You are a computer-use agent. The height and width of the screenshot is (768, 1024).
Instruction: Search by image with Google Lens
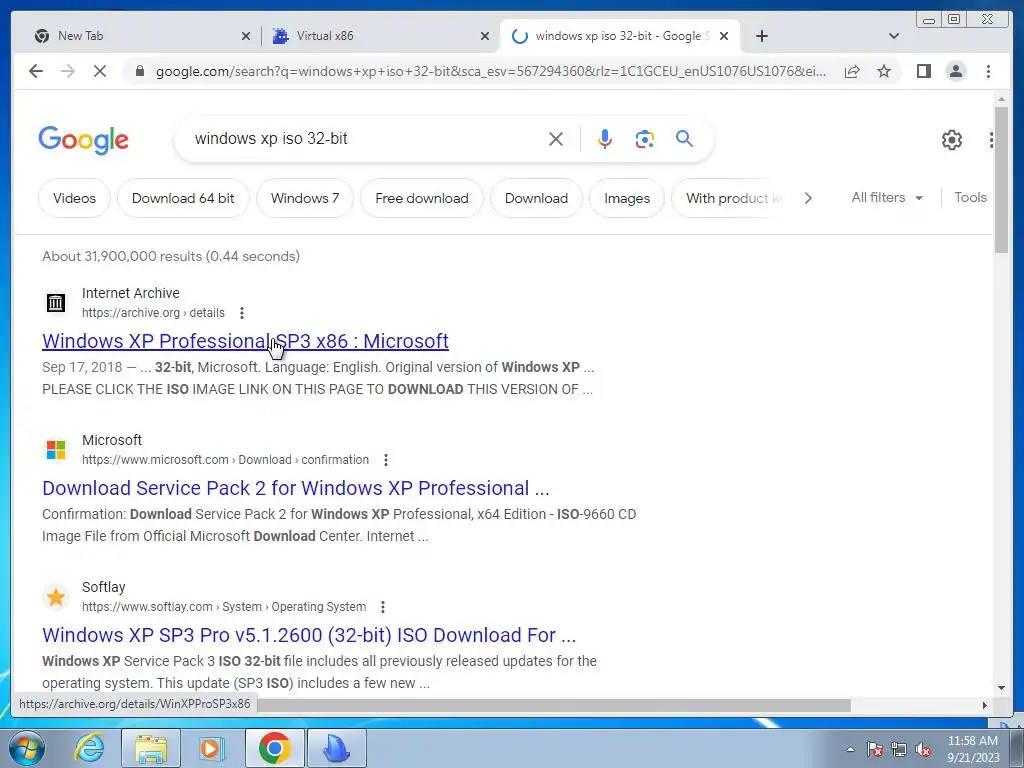pos(645,139)
